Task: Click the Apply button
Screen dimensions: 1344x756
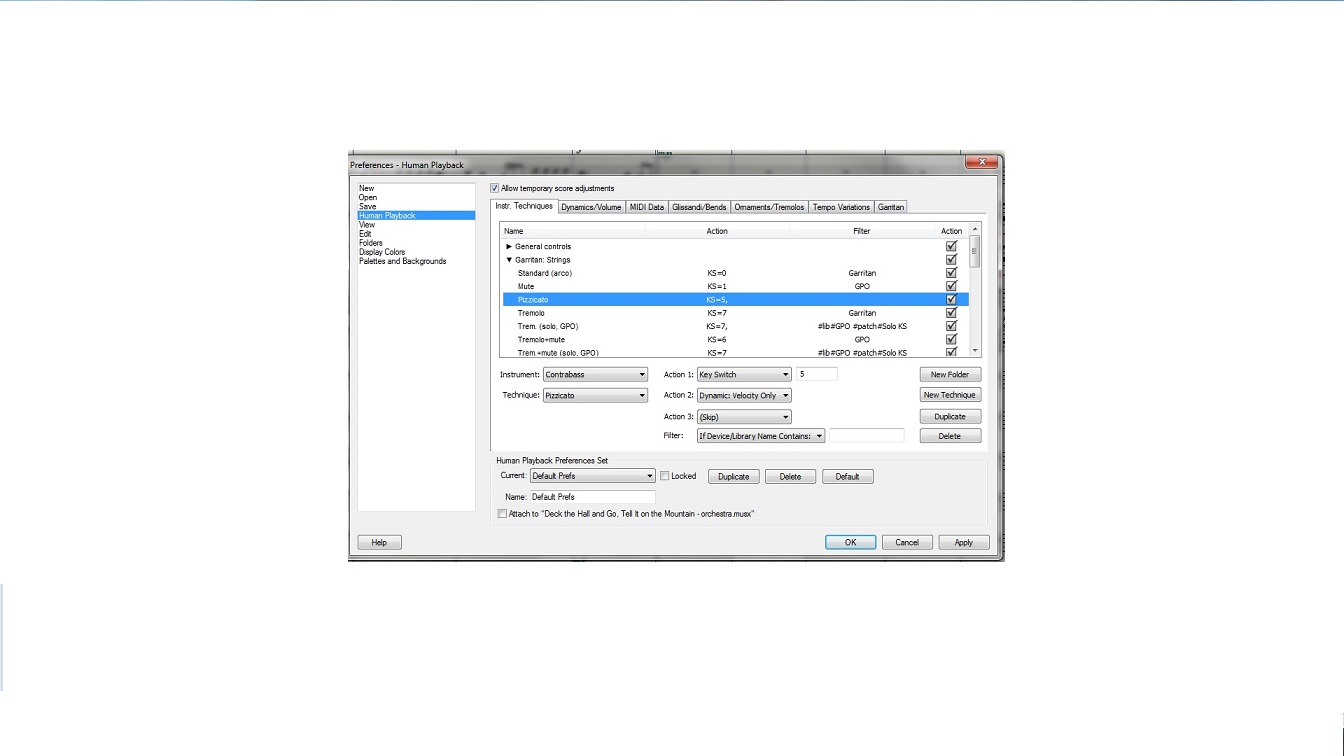Action: [964, 542]
